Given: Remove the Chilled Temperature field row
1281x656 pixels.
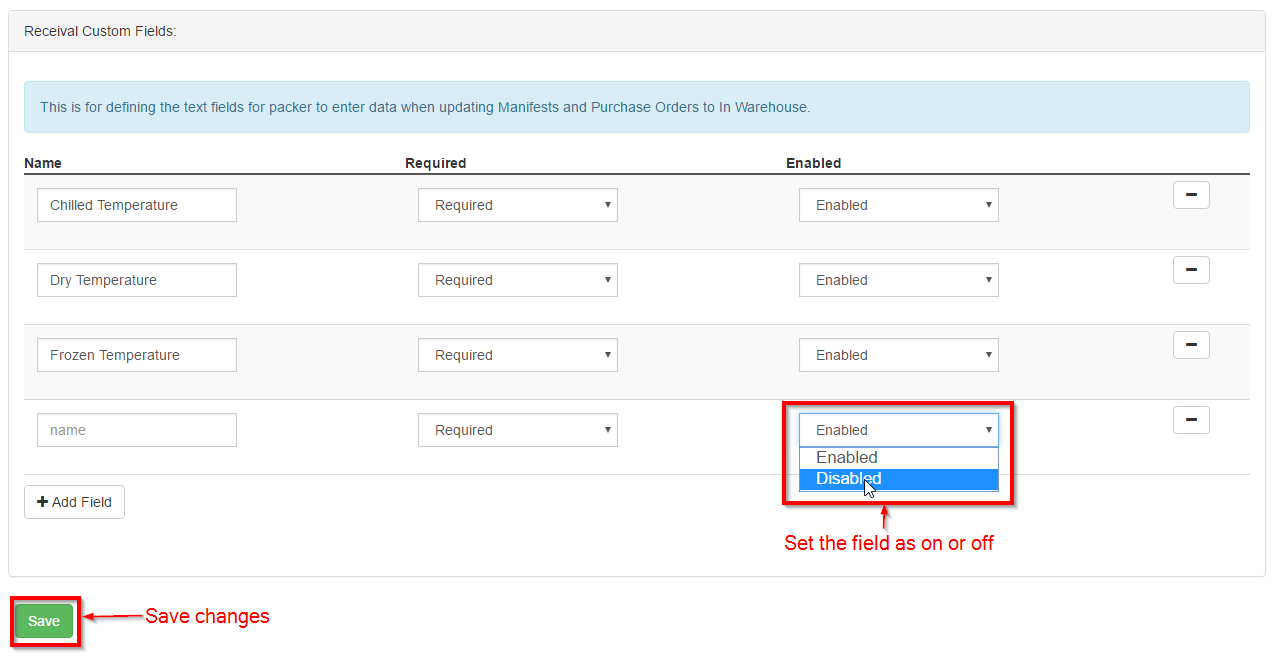Looking at the screenshot, I should [1190, 194].
